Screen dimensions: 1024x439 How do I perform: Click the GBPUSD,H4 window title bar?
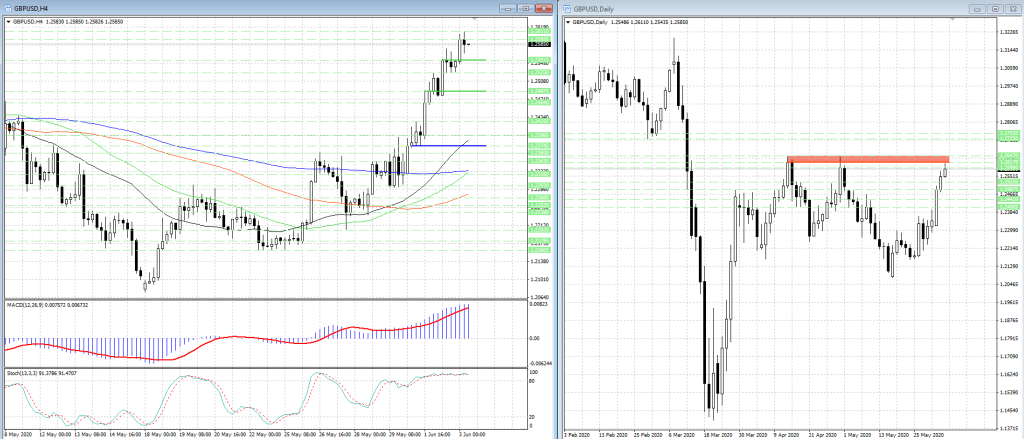click(x=250, y=8)
